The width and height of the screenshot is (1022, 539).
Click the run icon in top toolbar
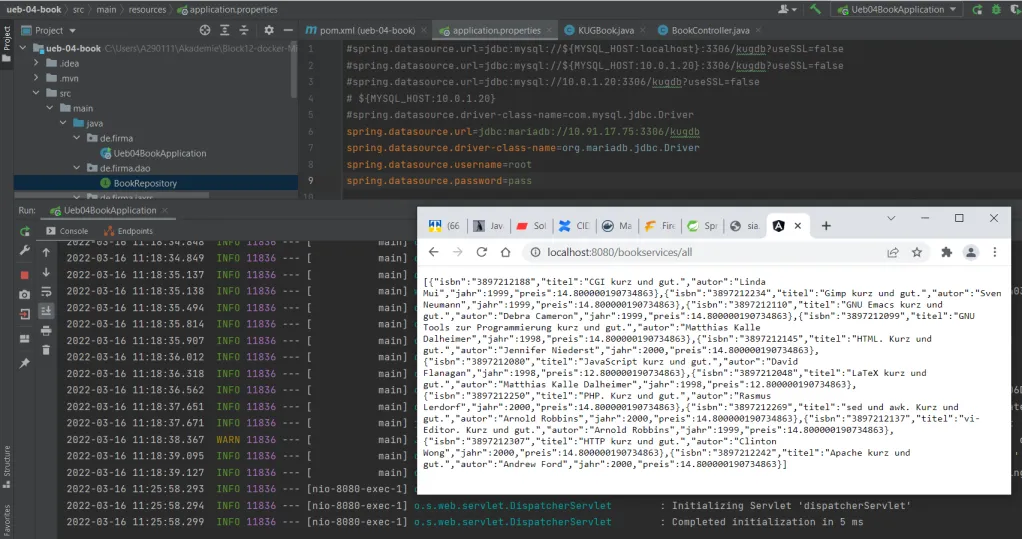(x=977, y=9)
